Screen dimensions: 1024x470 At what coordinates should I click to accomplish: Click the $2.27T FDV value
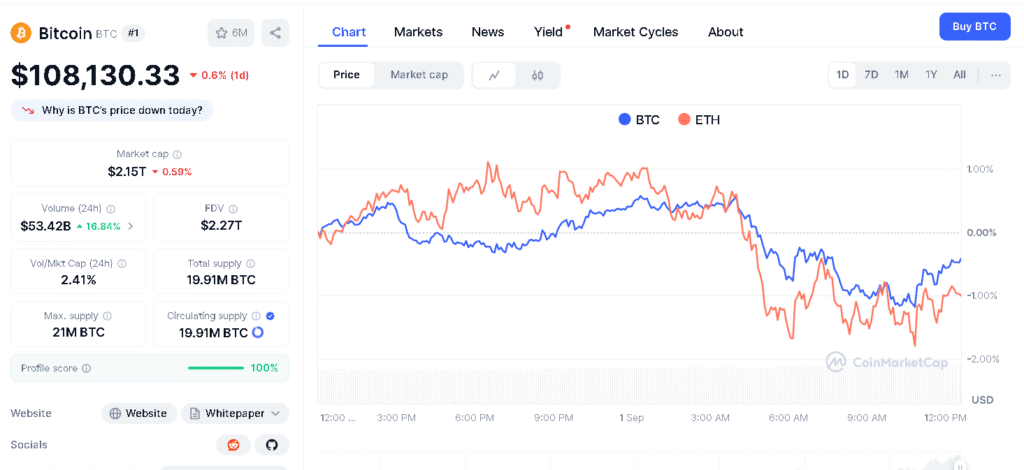coord(221,226)
